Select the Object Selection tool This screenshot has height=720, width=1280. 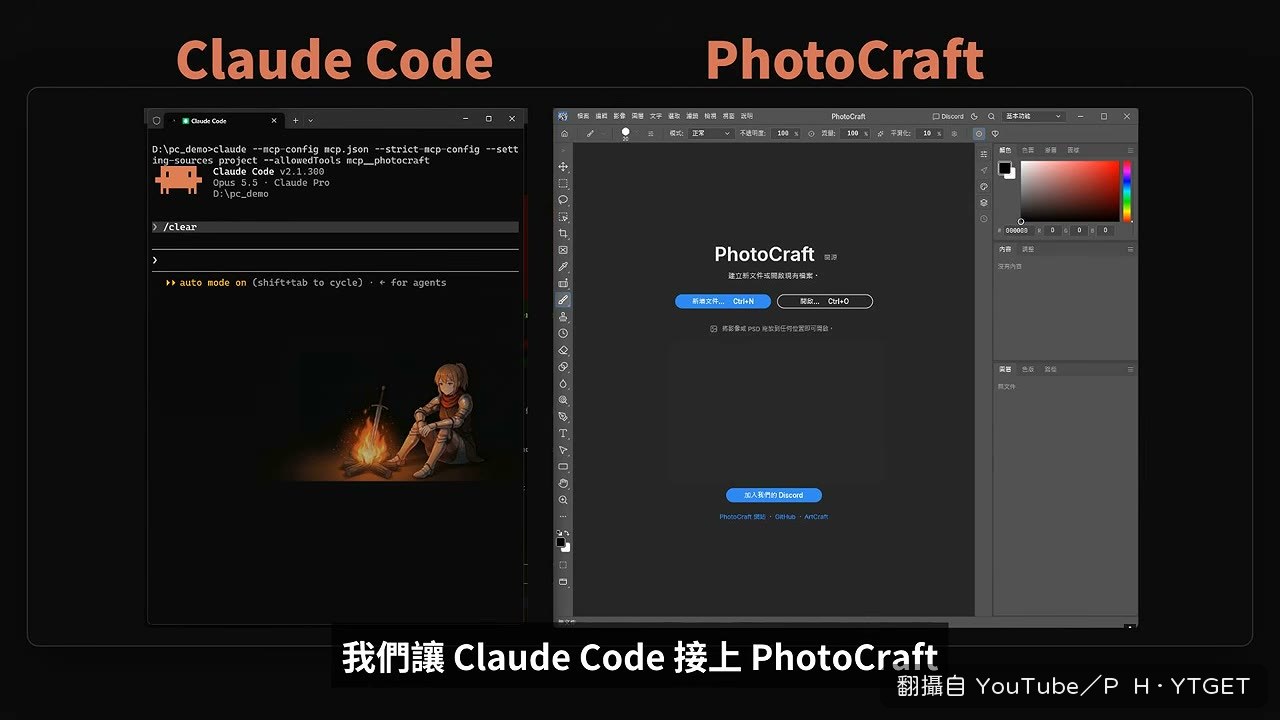563,217
